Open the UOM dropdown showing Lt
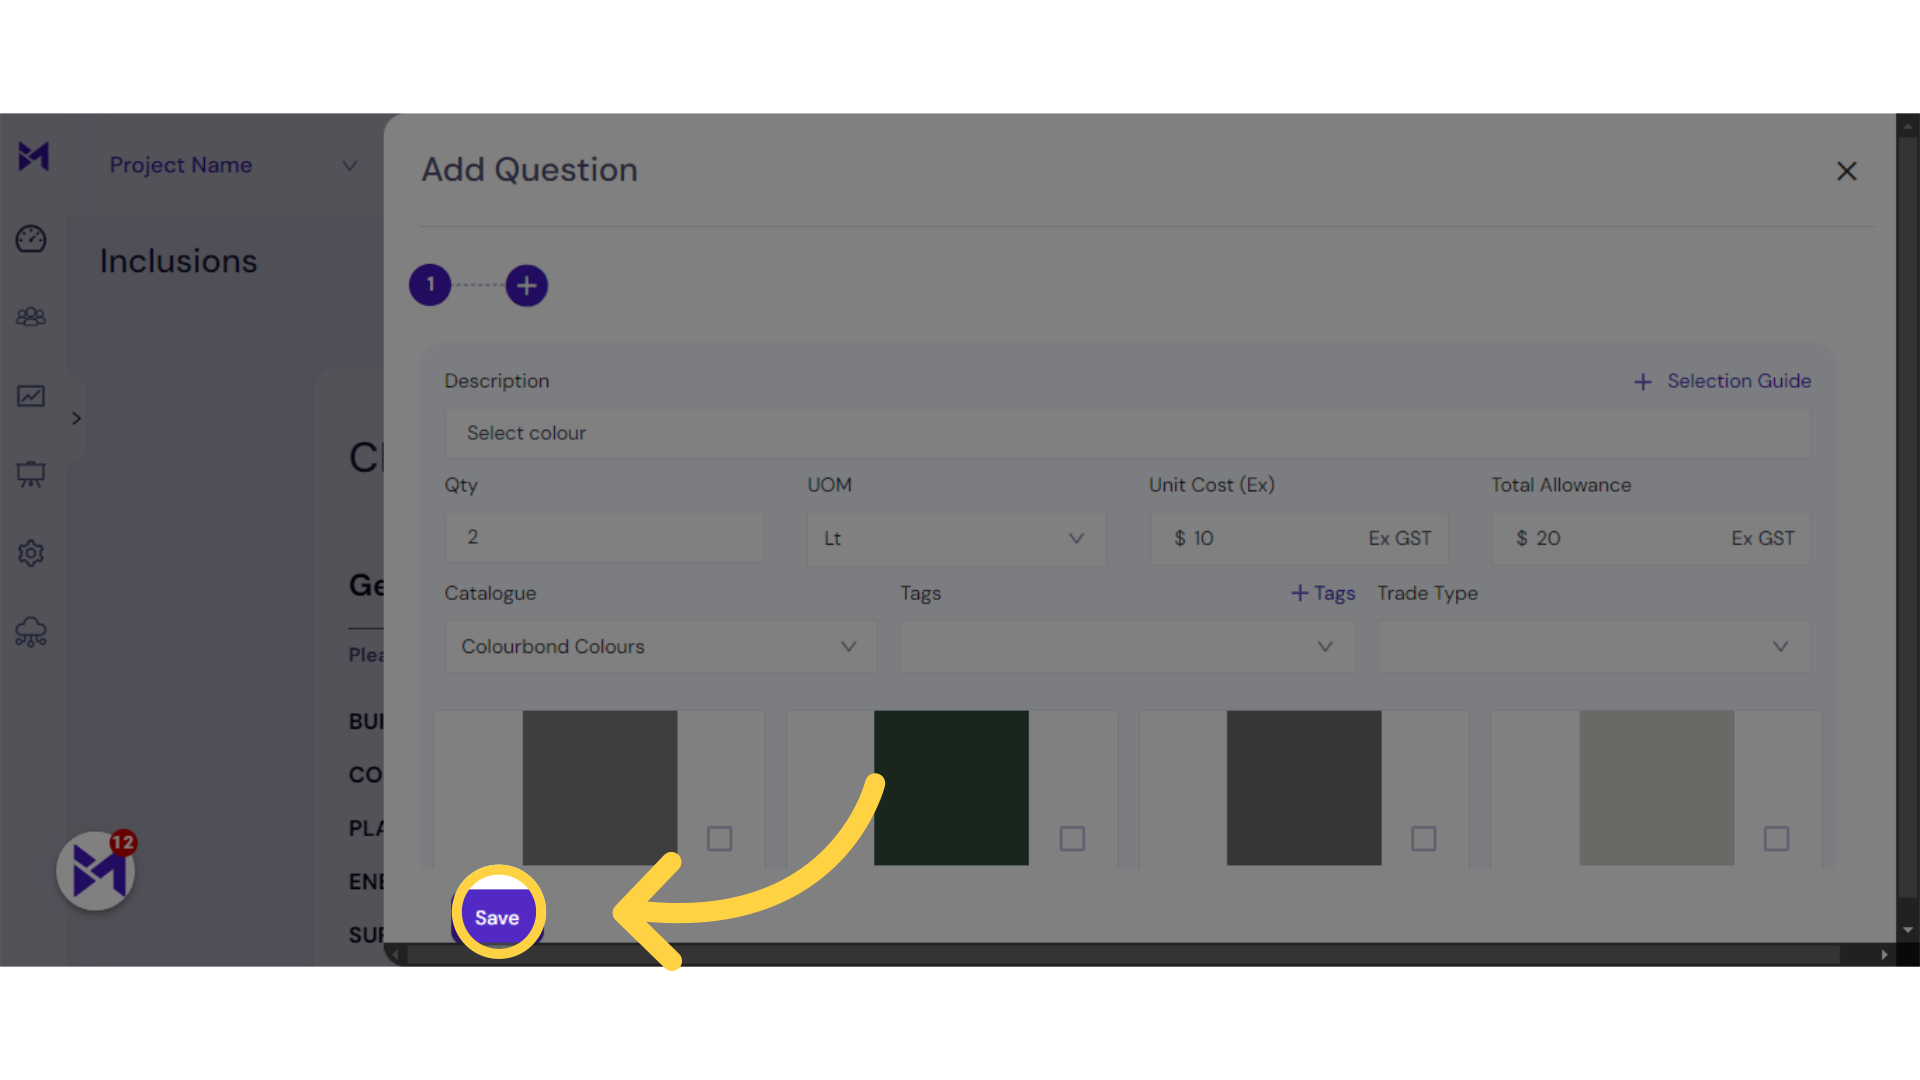 (956, 538)
